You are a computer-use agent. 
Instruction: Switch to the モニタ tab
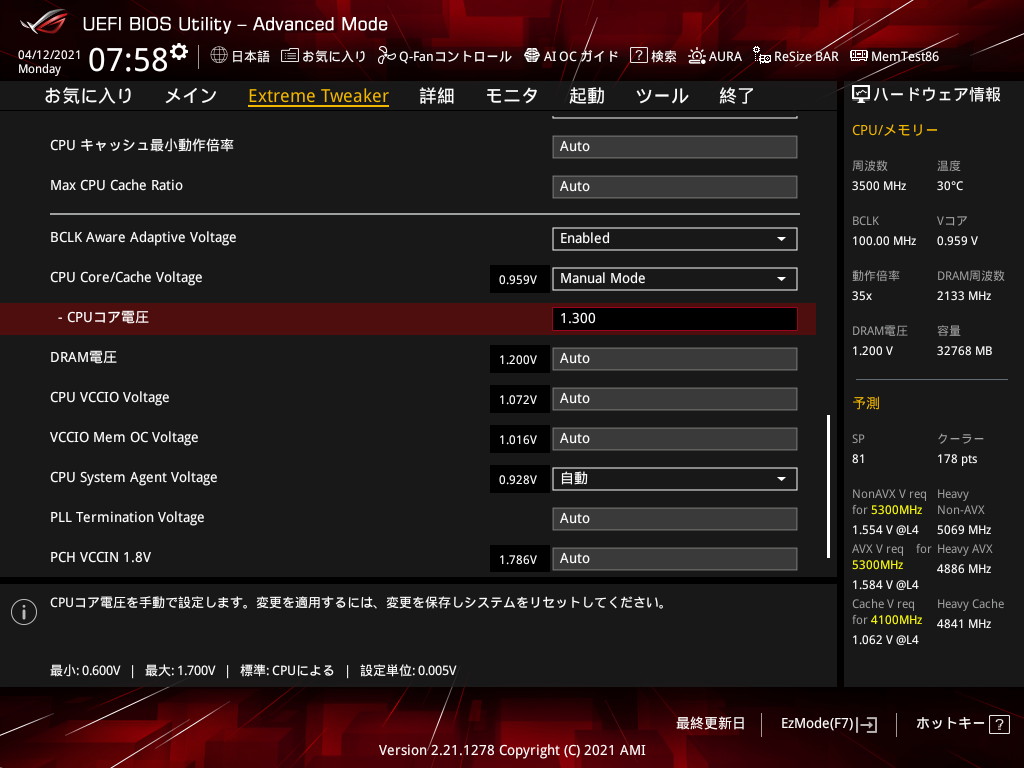point(511,96)
